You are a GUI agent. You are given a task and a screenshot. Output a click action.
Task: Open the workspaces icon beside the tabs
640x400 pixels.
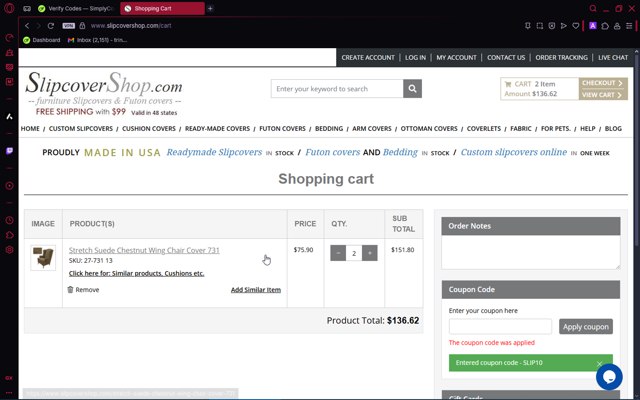[x=27, y=9]
